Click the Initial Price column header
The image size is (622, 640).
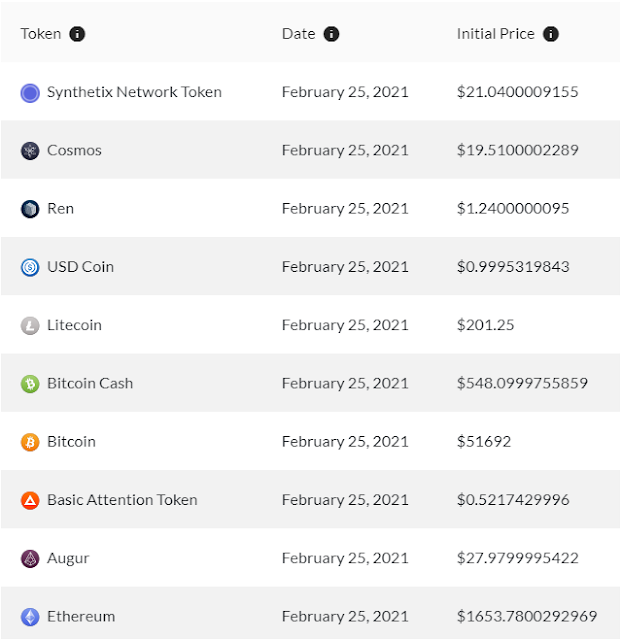496,34
